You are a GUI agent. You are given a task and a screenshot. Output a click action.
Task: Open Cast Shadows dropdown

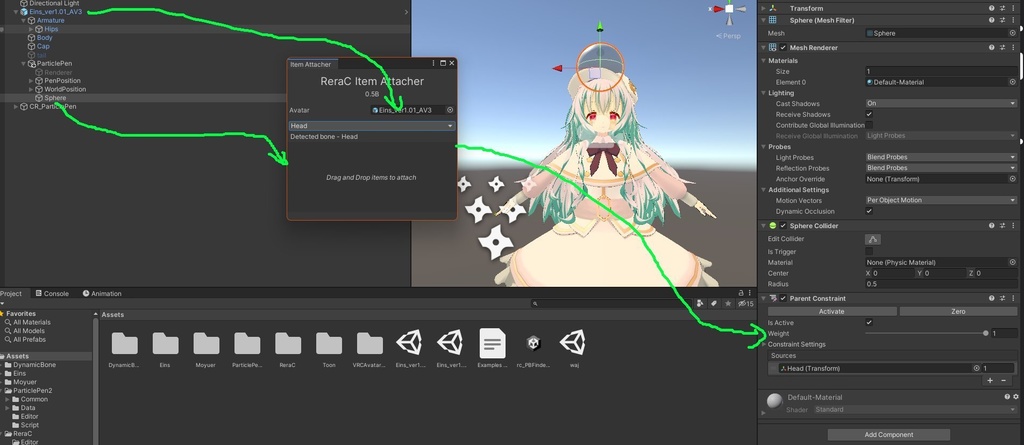coord(941,103)
